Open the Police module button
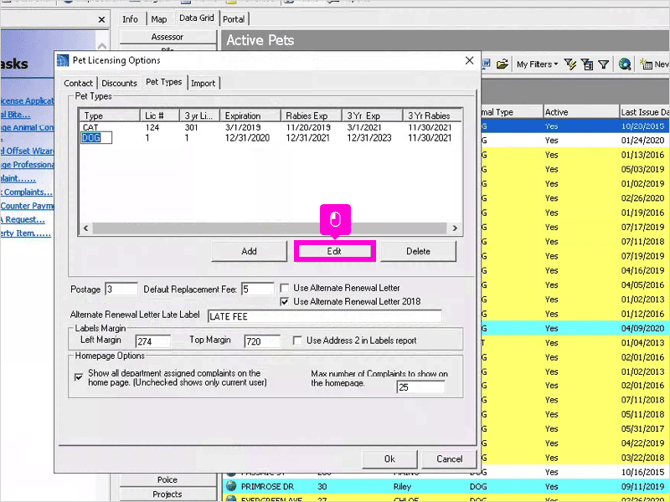 pos(167,480)
